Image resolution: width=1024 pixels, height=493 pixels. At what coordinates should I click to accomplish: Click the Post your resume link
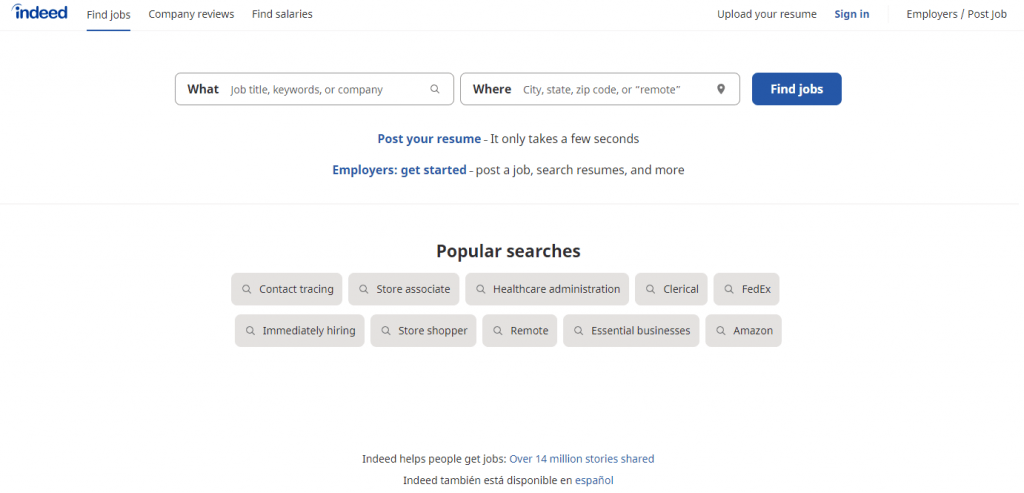pos(429,139)
